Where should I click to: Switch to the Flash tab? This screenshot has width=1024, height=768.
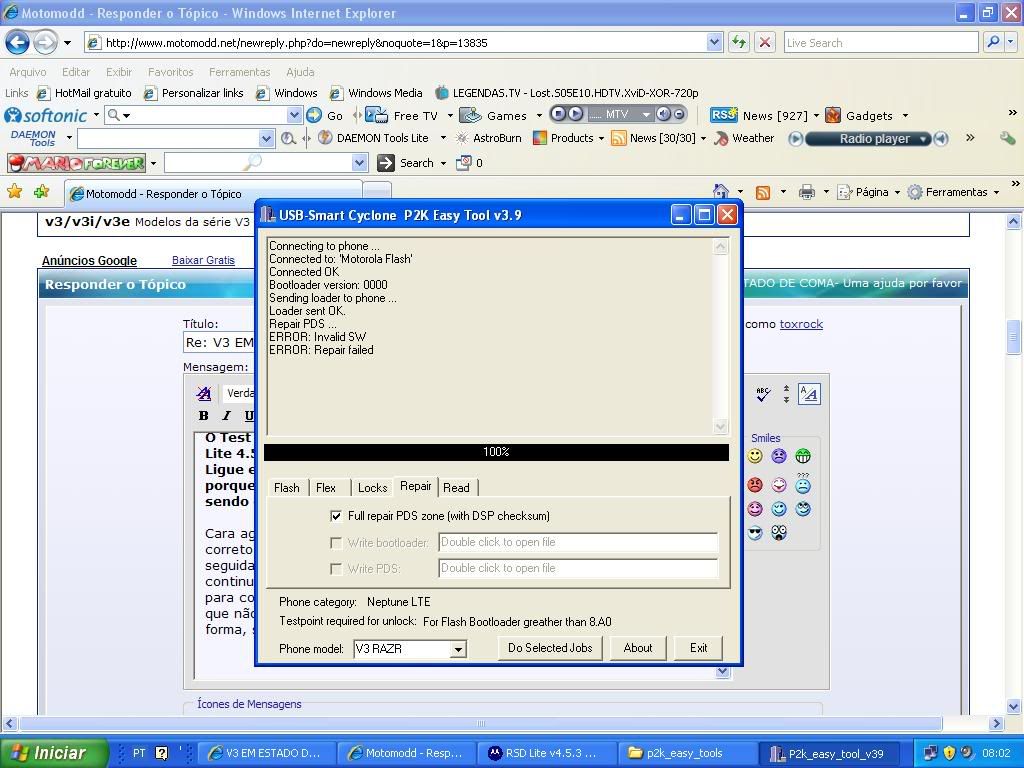(287, 488)
